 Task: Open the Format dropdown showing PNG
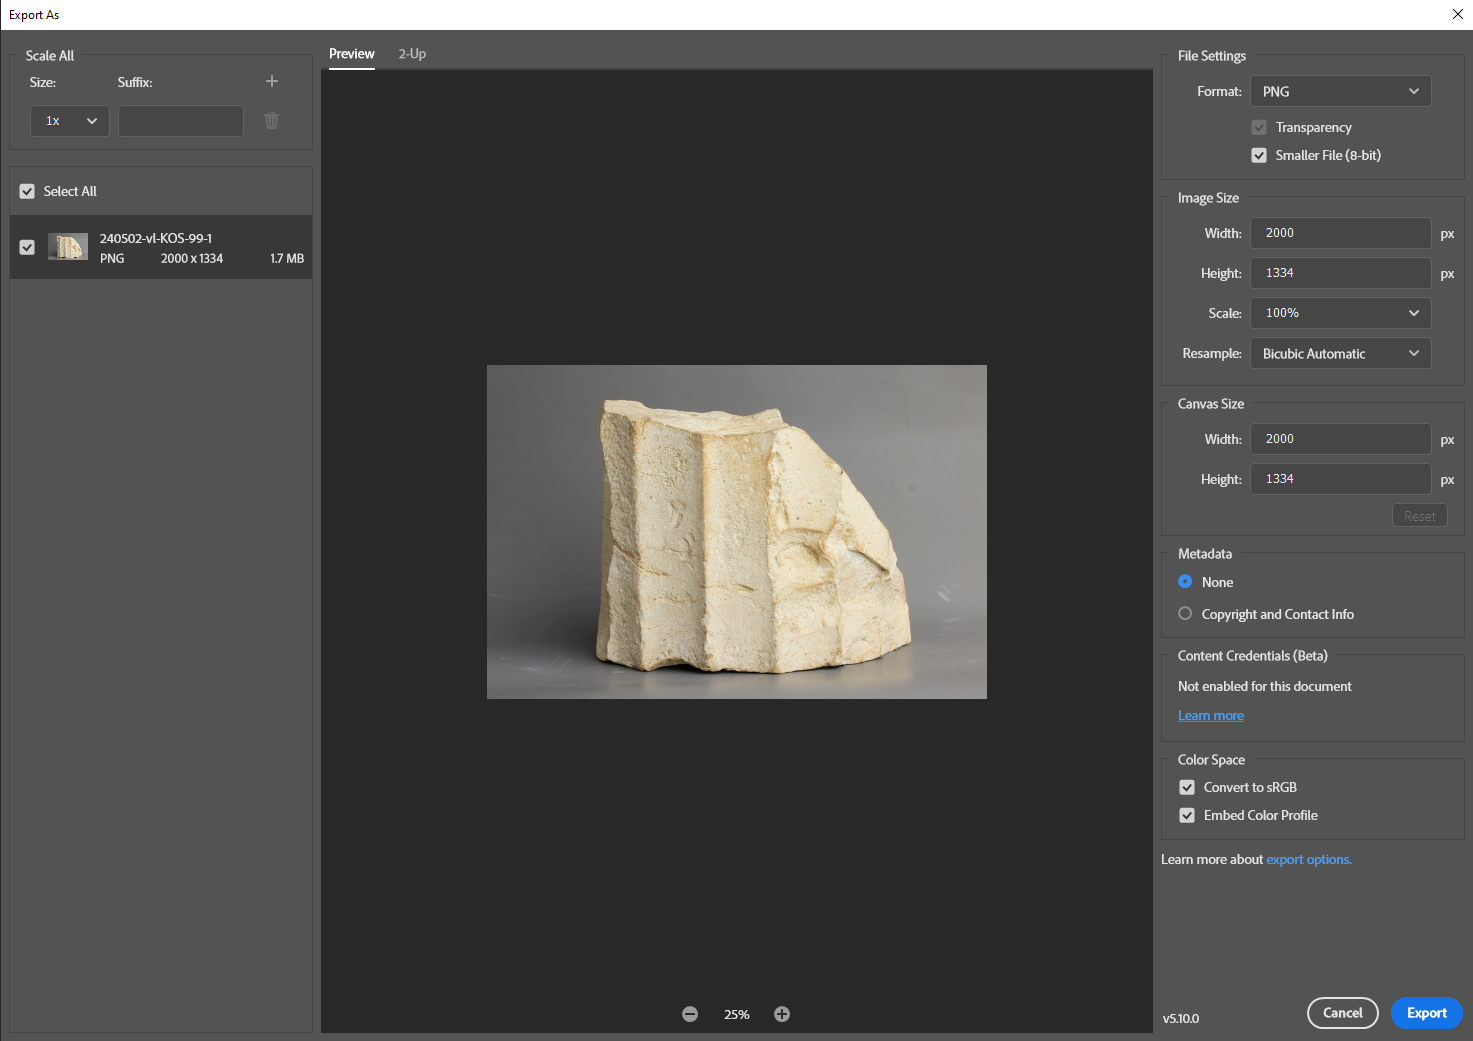pos(1340,91)
